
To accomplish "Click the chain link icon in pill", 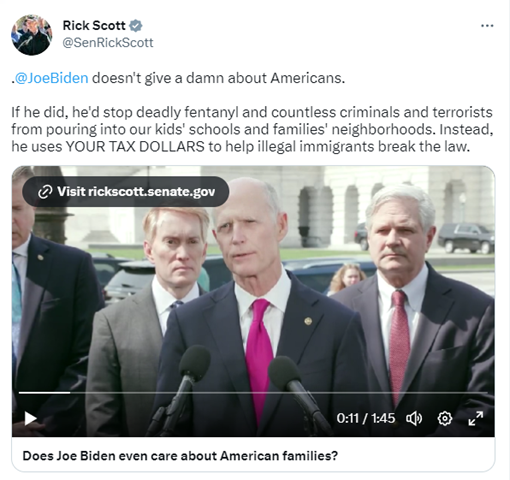I will [45, 192].
